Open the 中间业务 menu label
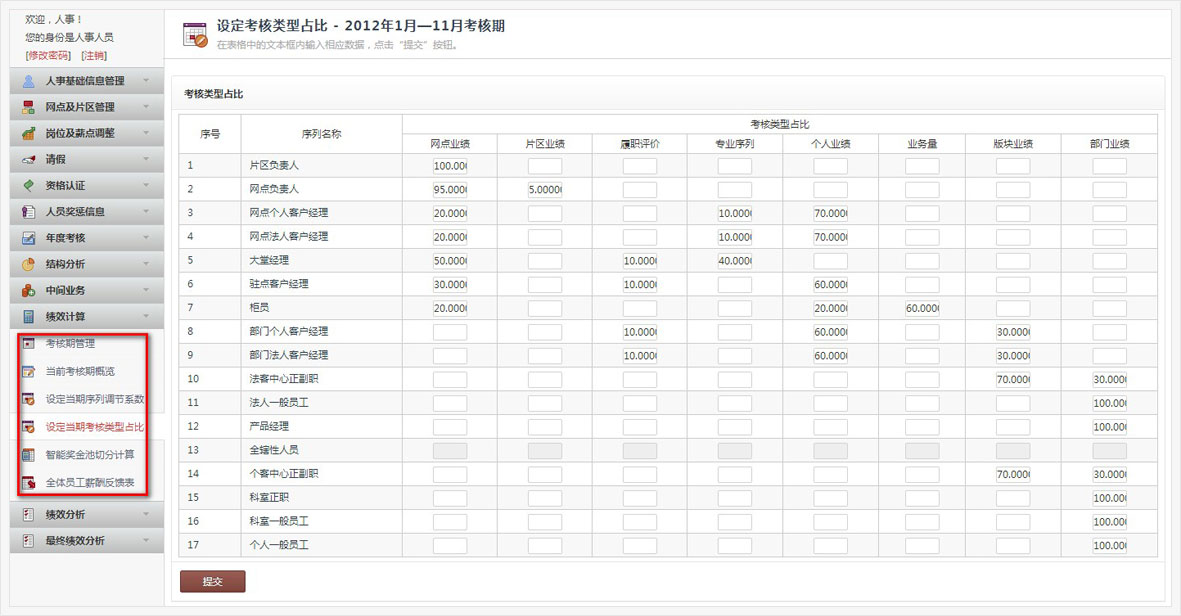The width and height of the screenshot is (1181, 616). click(65, 290)
